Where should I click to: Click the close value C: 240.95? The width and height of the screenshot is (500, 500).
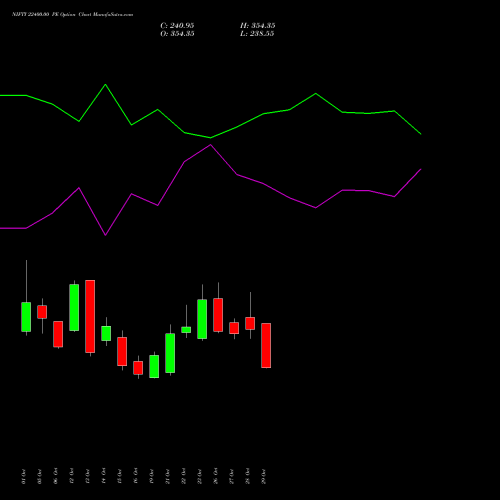tap(177, 26)
